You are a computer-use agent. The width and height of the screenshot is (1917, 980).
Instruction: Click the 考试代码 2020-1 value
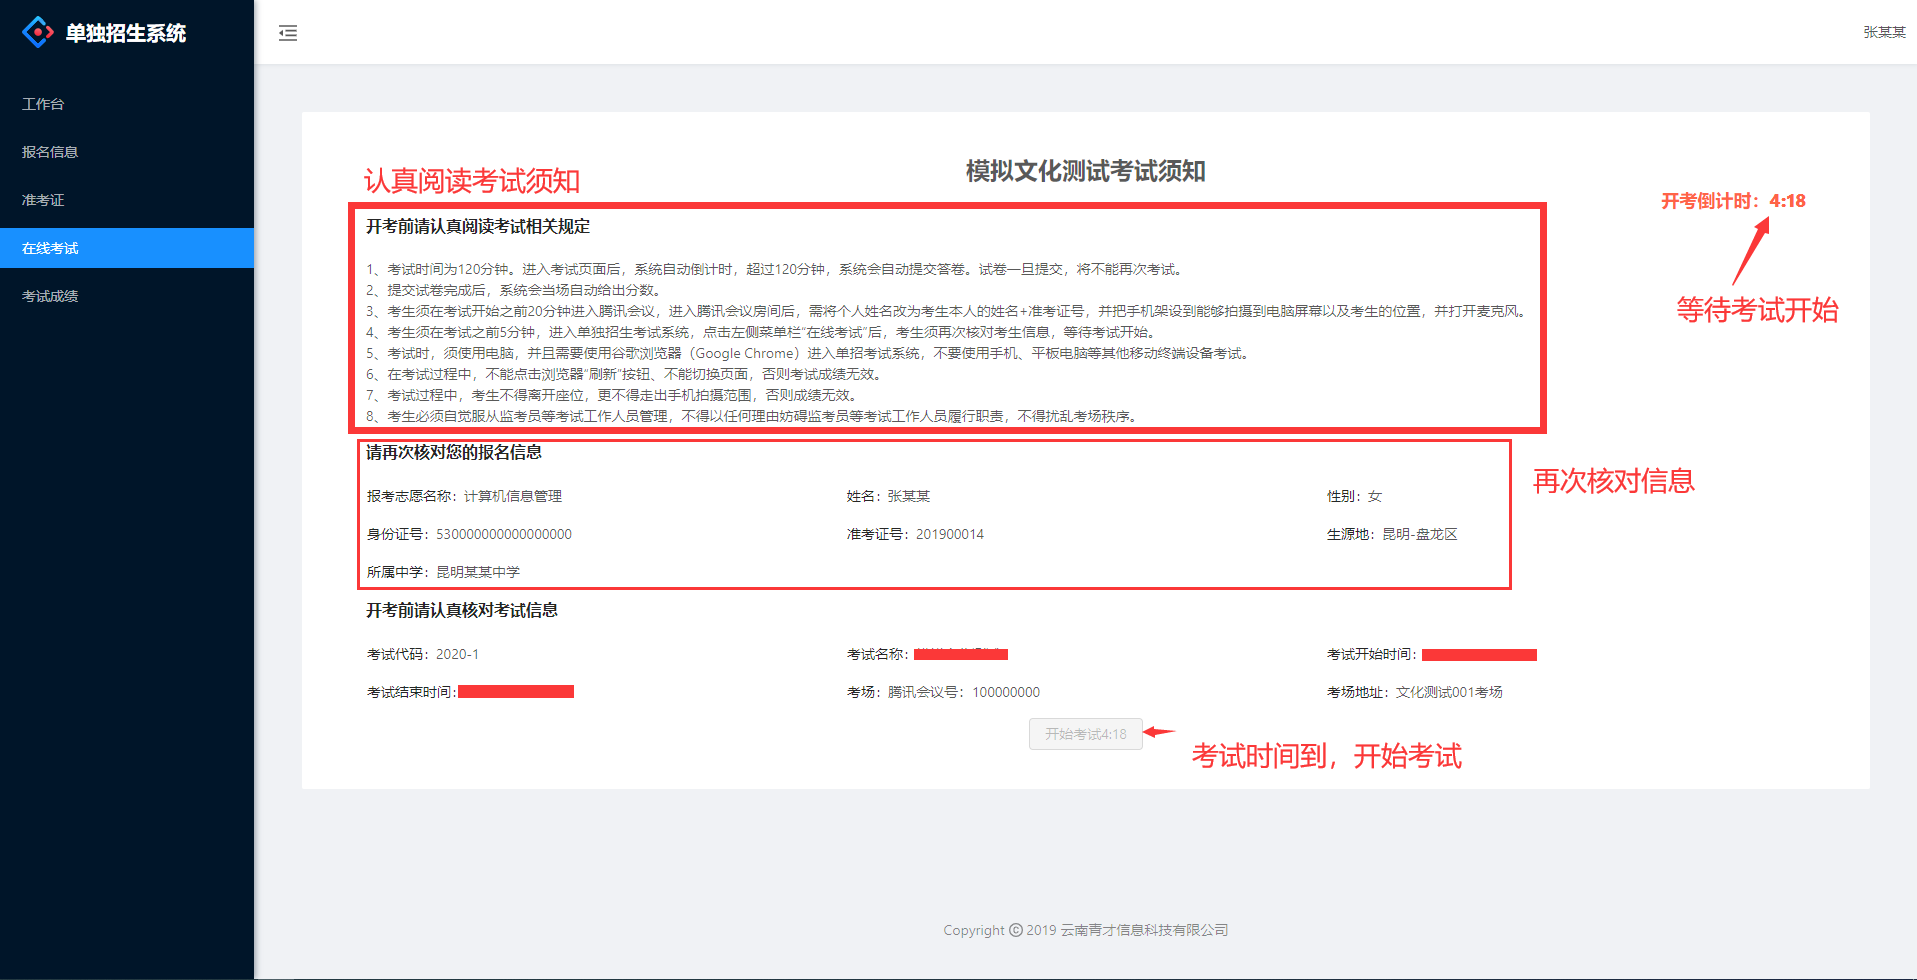point(457,654)
